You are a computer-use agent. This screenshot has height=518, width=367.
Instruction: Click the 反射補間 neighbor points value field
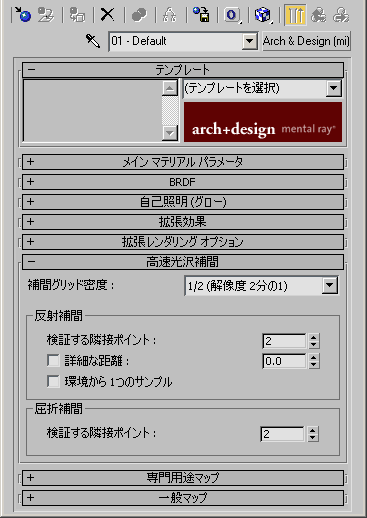(x=284, y=341)
